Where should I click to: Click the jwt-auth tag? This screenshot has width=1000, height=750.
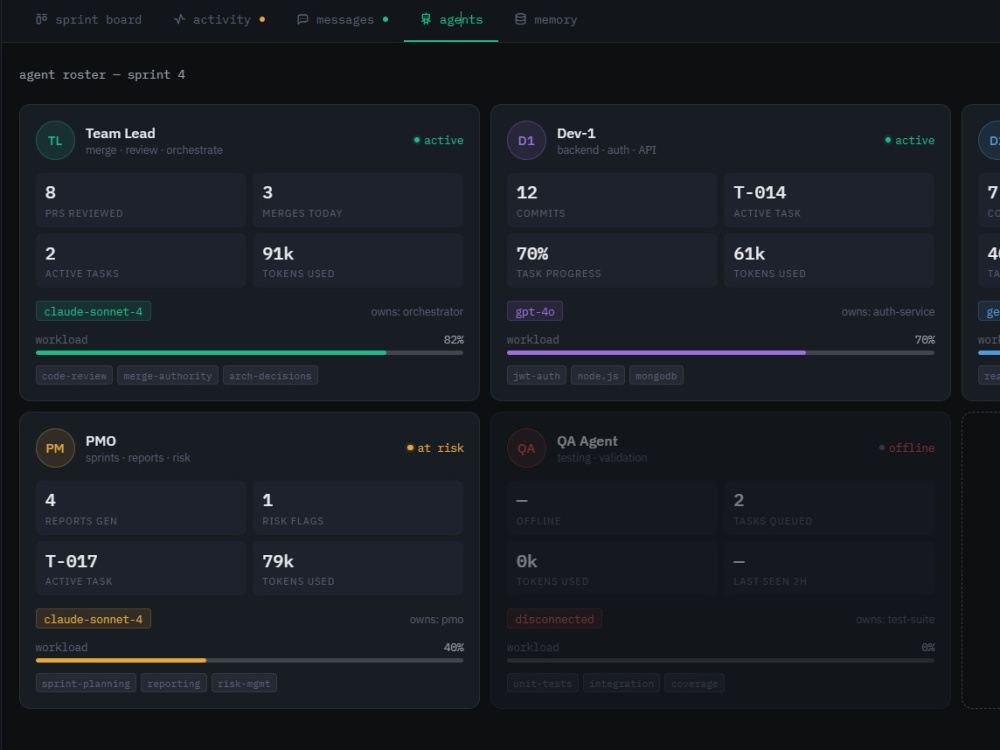536,376
